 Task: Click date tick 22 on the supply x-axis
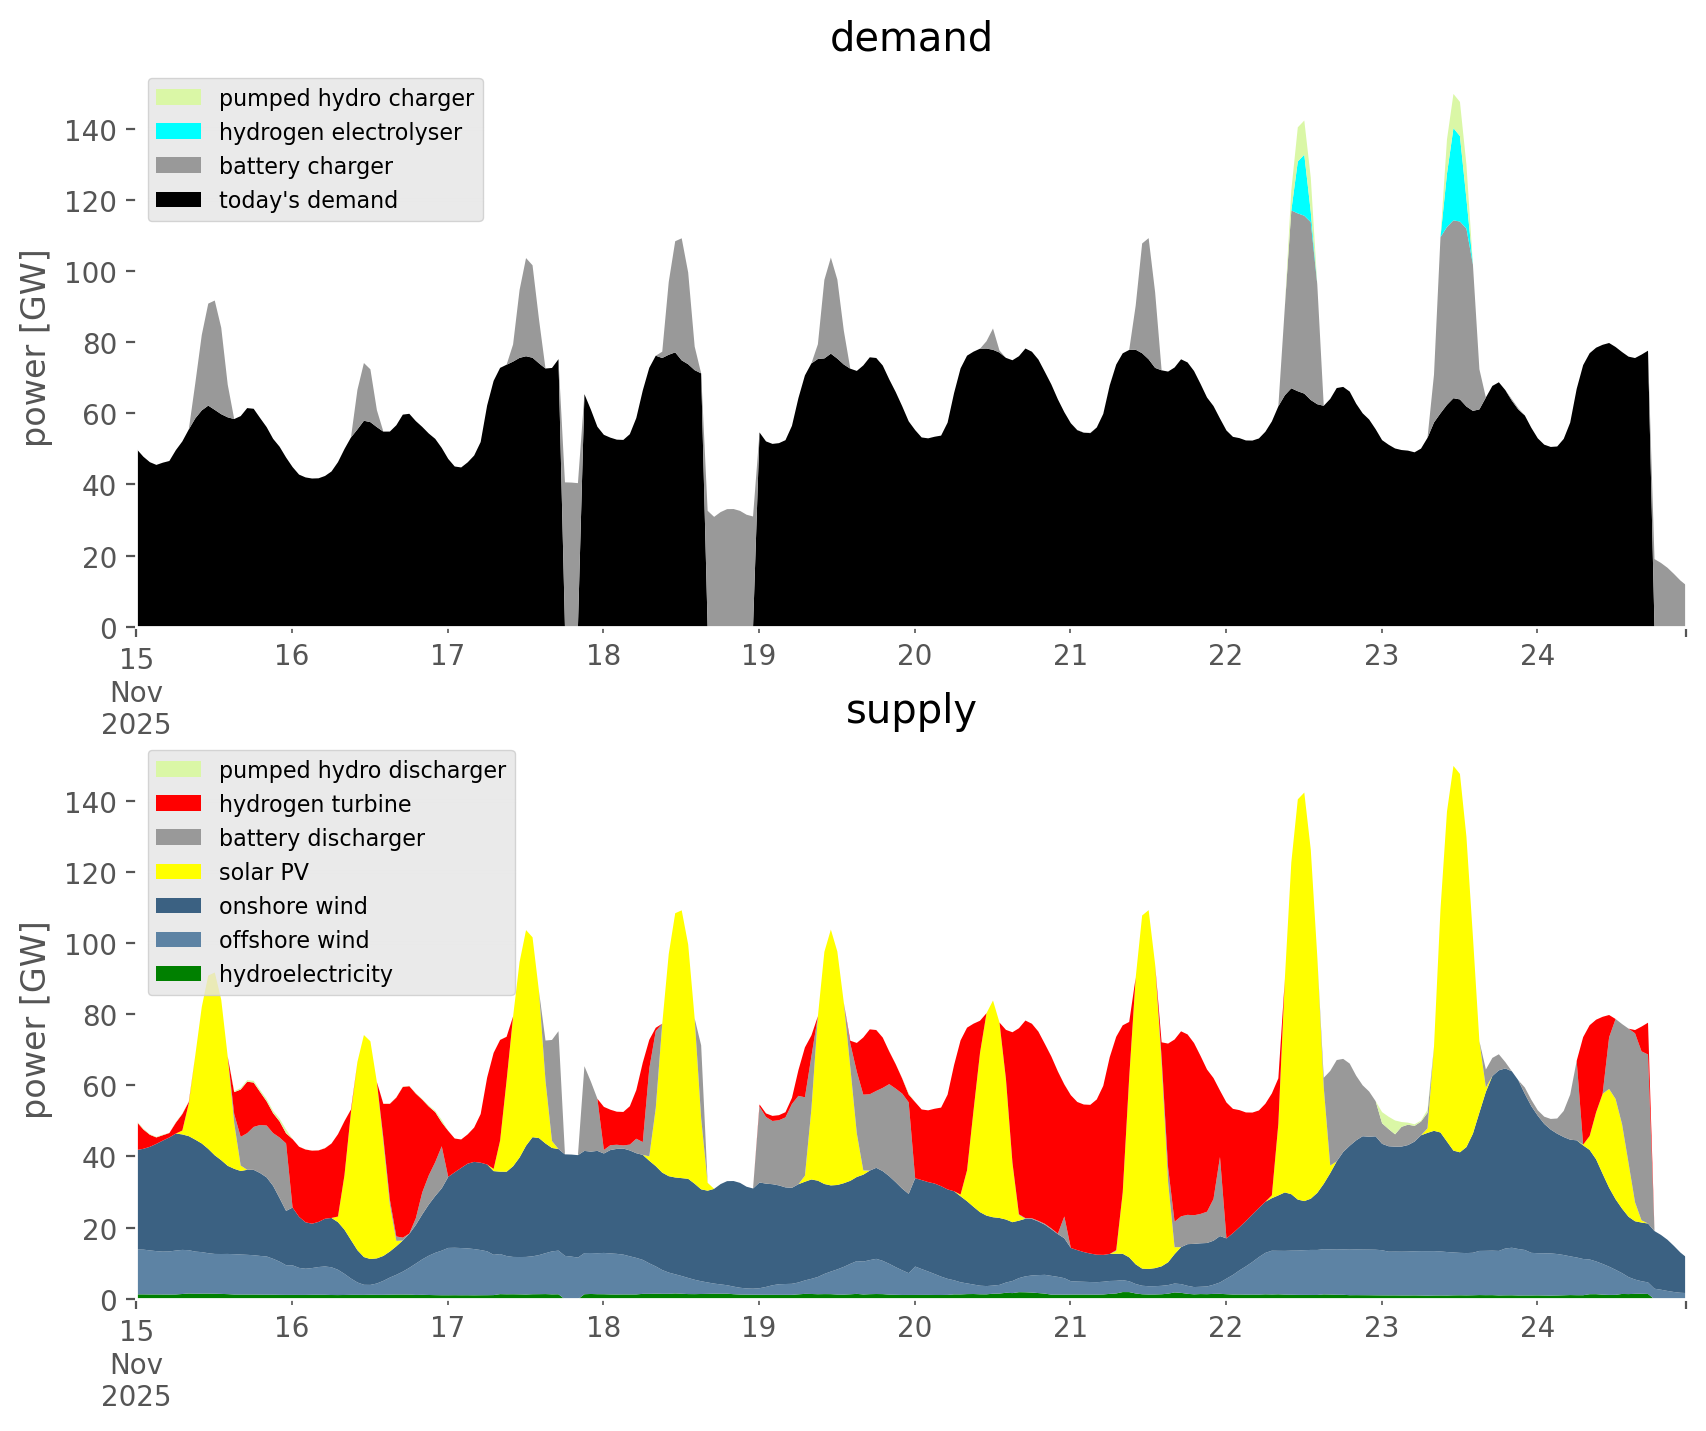tap(1225, 1328)
